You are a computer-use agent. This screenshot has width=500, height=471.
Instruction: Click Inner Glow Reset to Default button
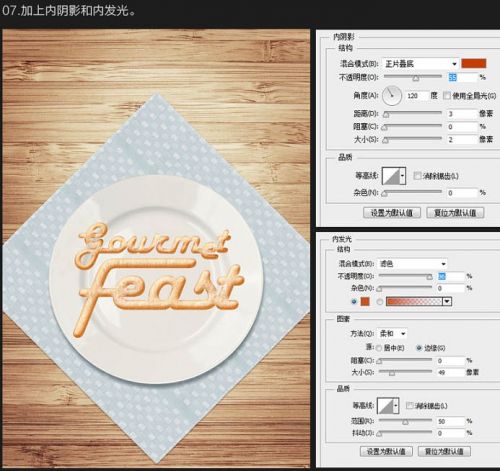[x=444, y=451]
